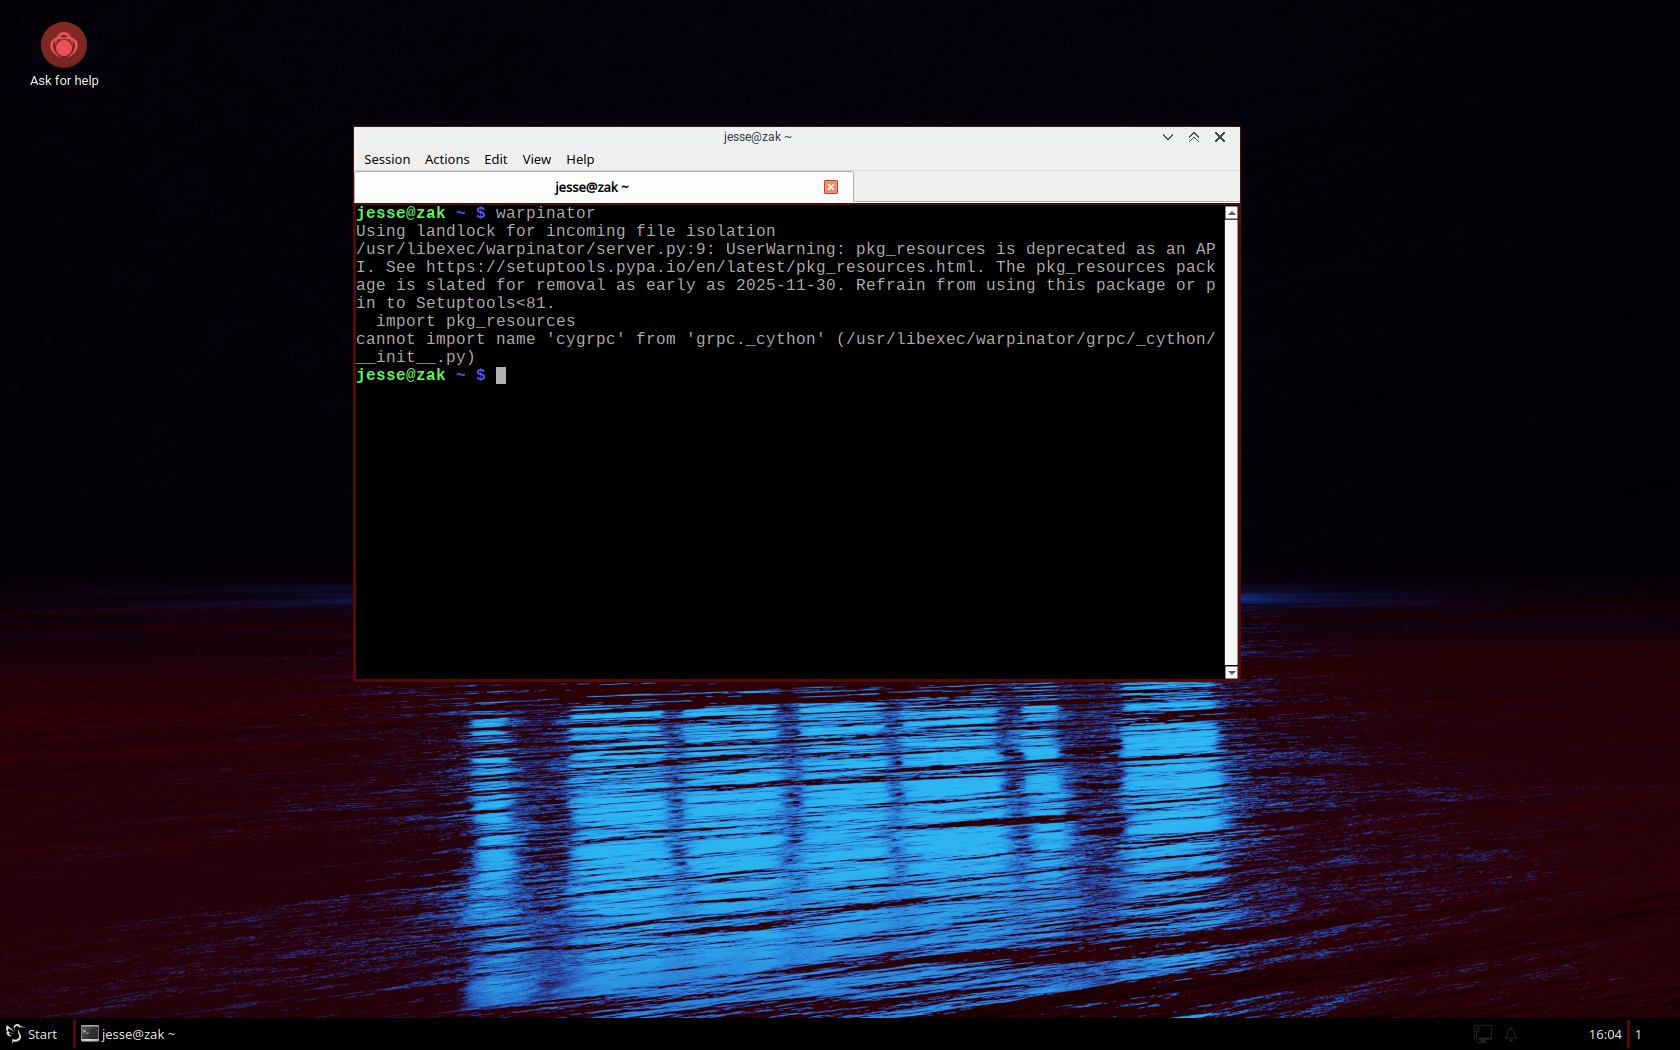Maximize the terminal window using up chevron
Screen dimensions: 1680x1050
1194,137
